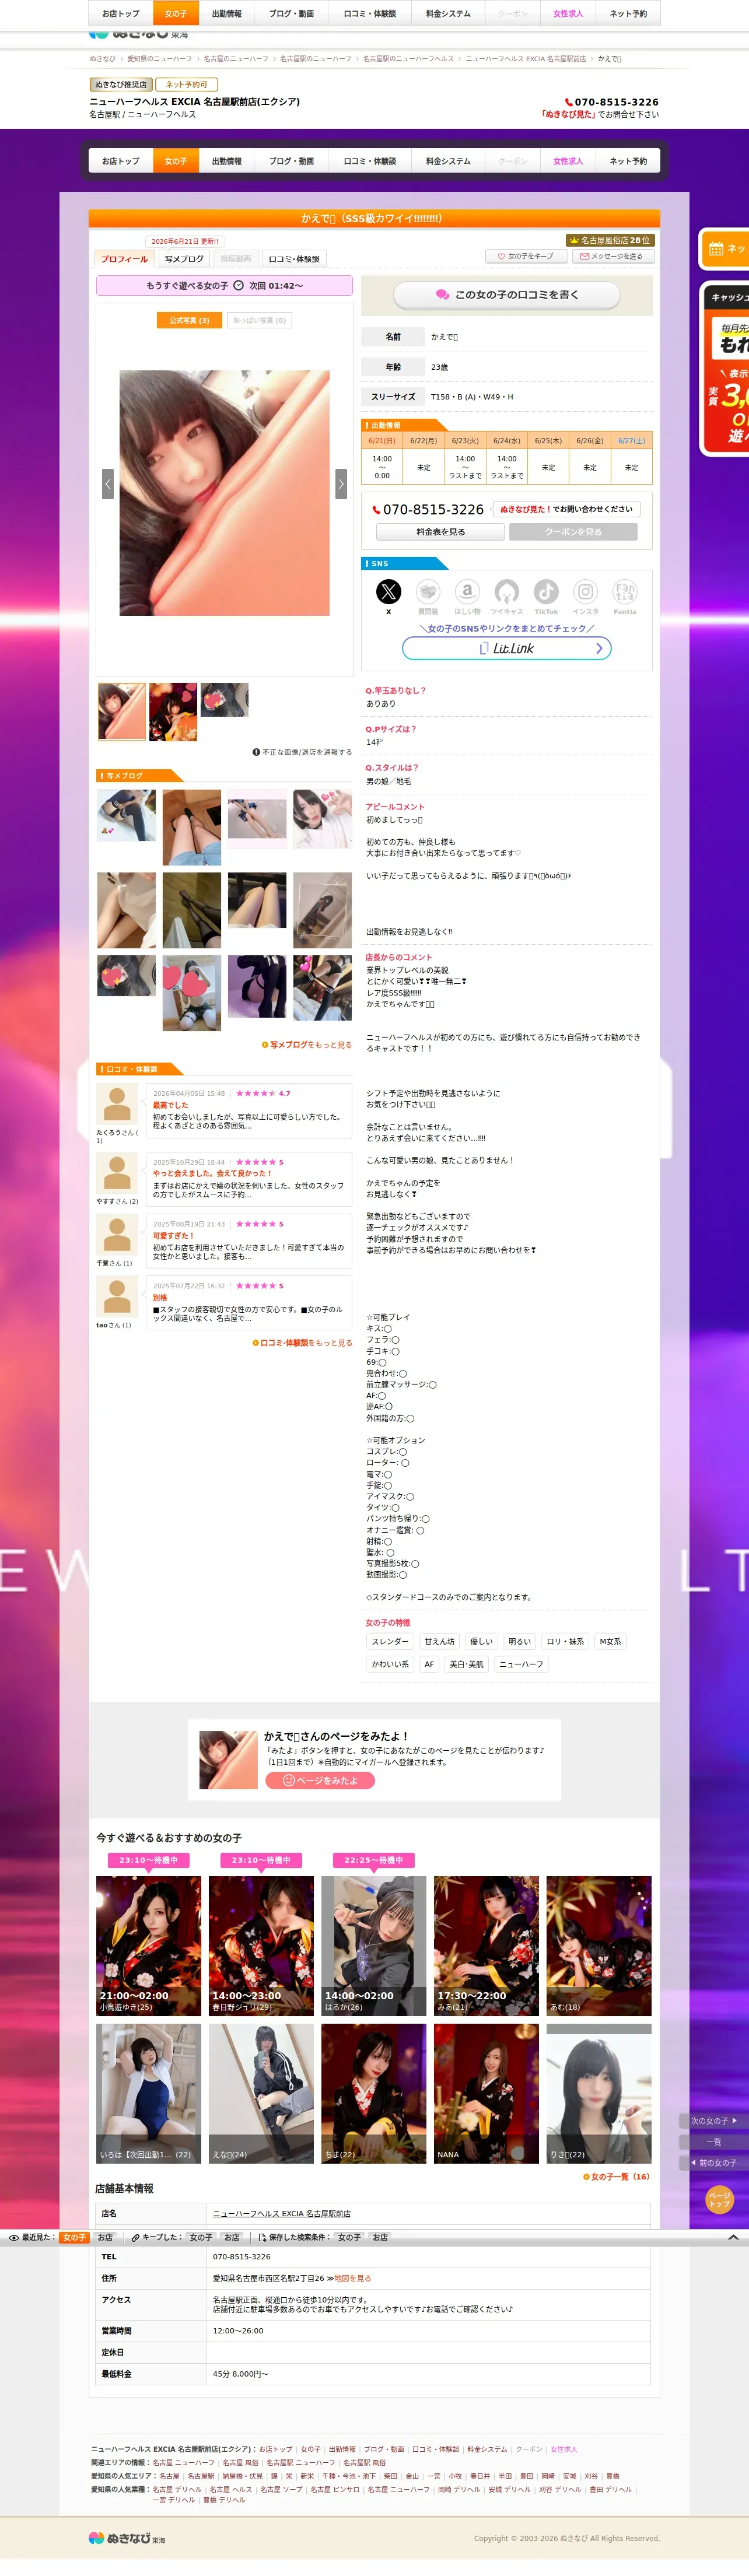The height and width of the screenshot is (2576, 749).
Task: Click the ロリ・妹系 feature tag
Action: click(x=565, y=1641)
